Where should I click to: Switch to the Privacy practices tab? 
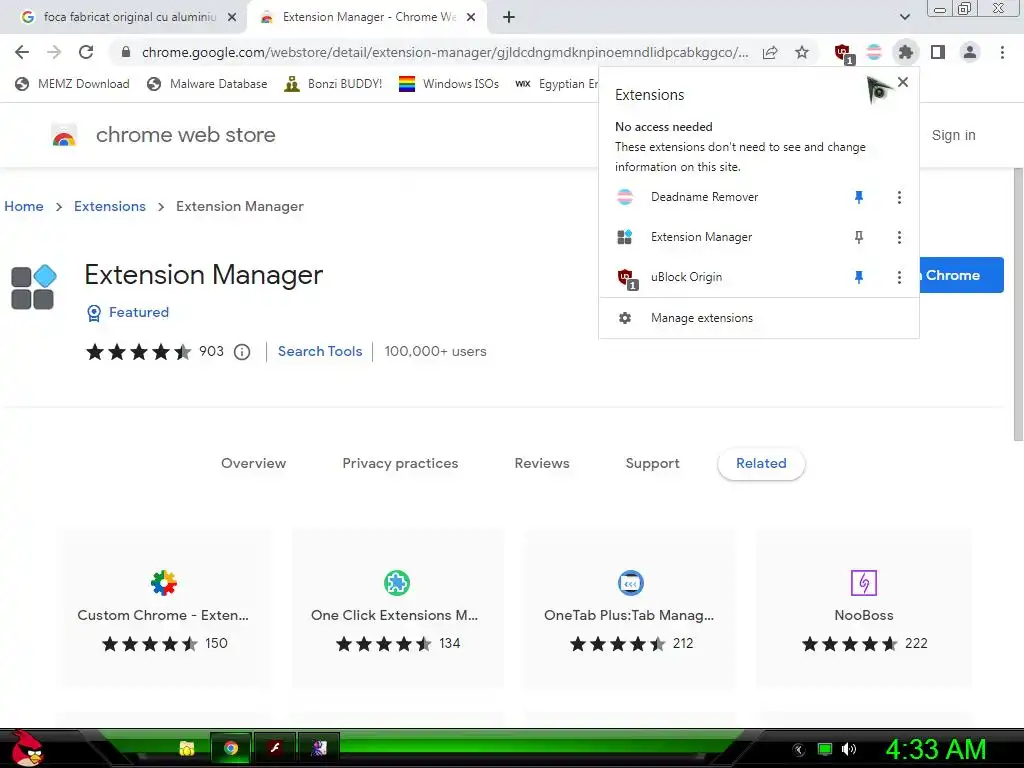[x=400, y=464]
